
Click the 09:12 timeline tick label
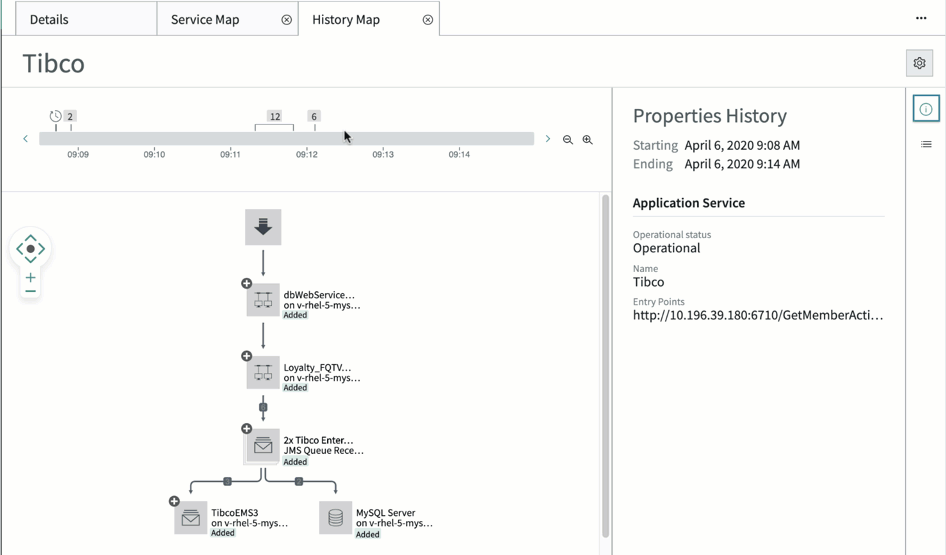306,154
